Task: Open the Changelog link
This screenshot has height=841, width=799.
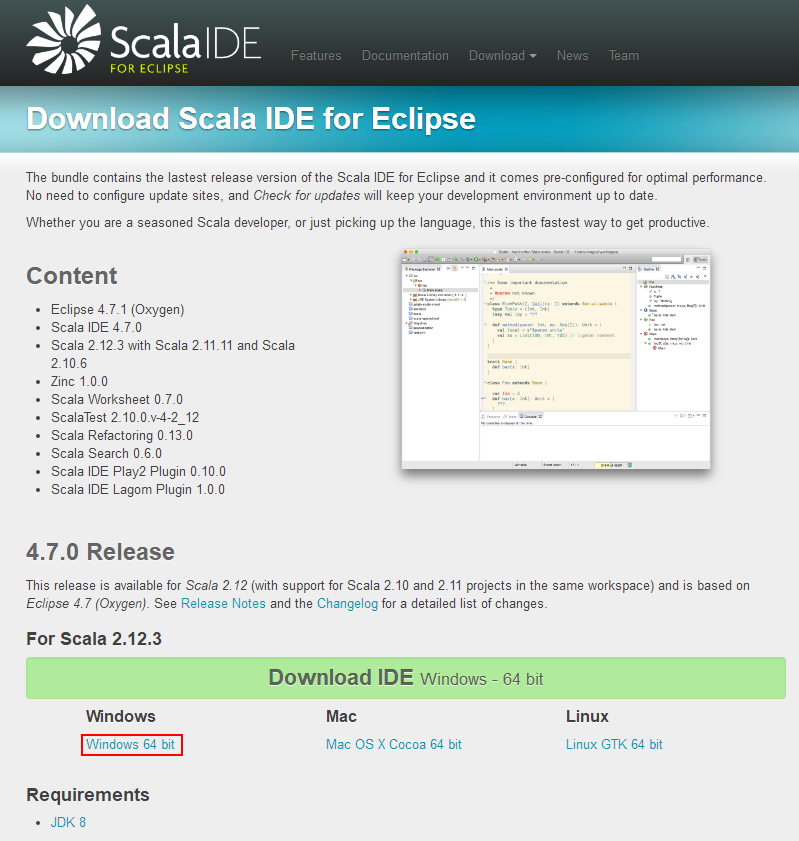Action: [347, 603]
